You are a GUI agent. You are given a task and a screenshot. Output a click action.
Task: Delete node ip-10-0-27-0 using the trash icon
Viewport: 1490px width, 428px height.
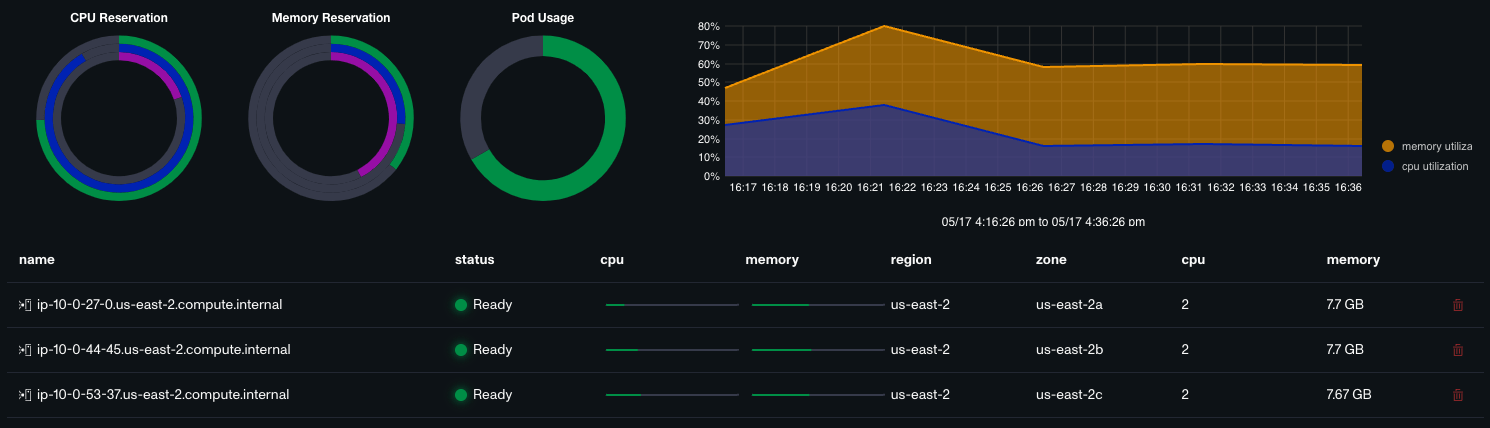[1457, 305]
